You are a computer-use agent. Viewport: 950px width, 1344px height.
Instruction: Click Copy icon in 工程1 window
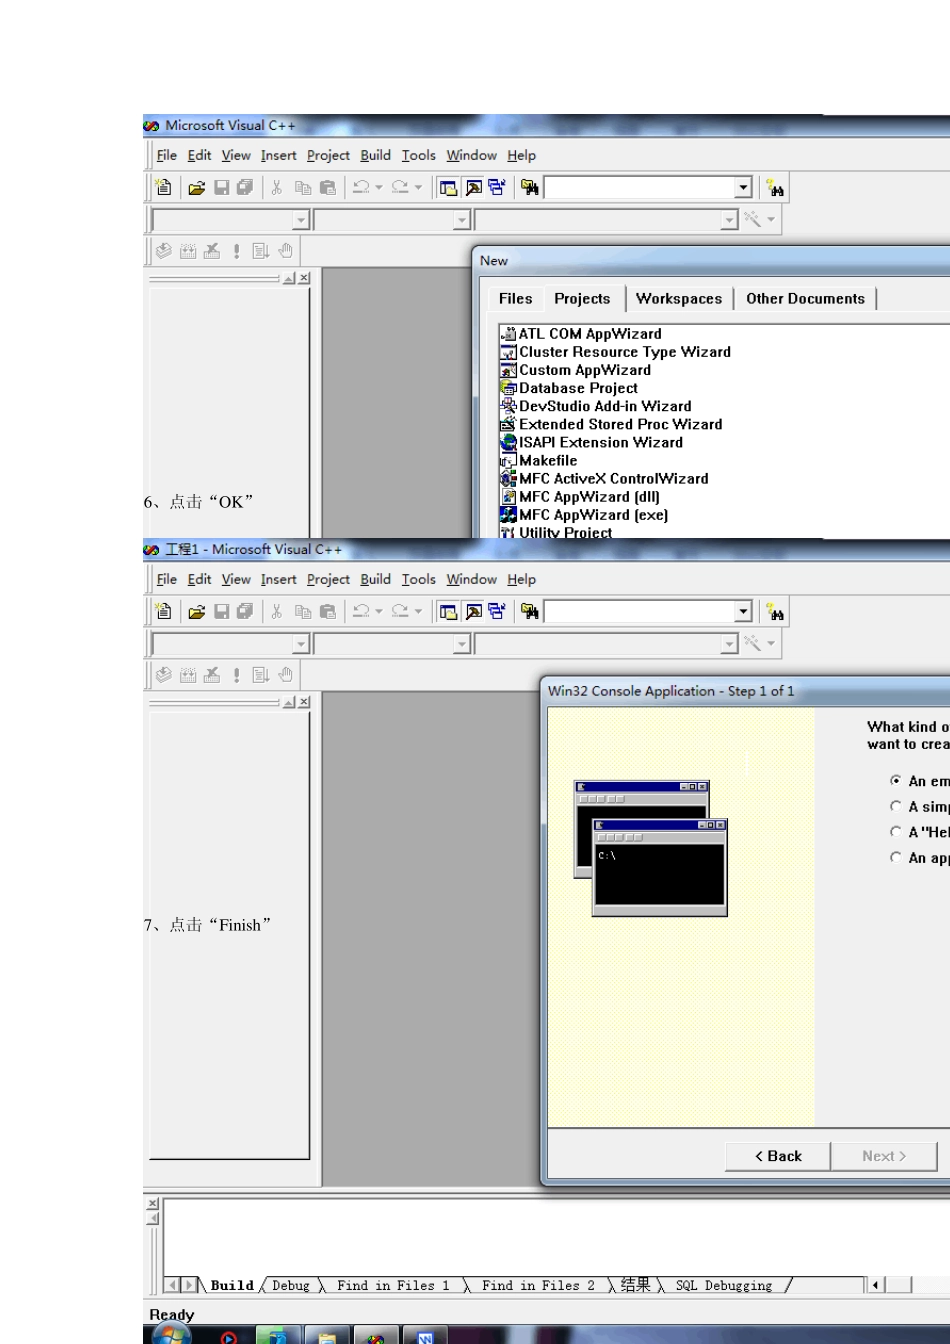302,611
